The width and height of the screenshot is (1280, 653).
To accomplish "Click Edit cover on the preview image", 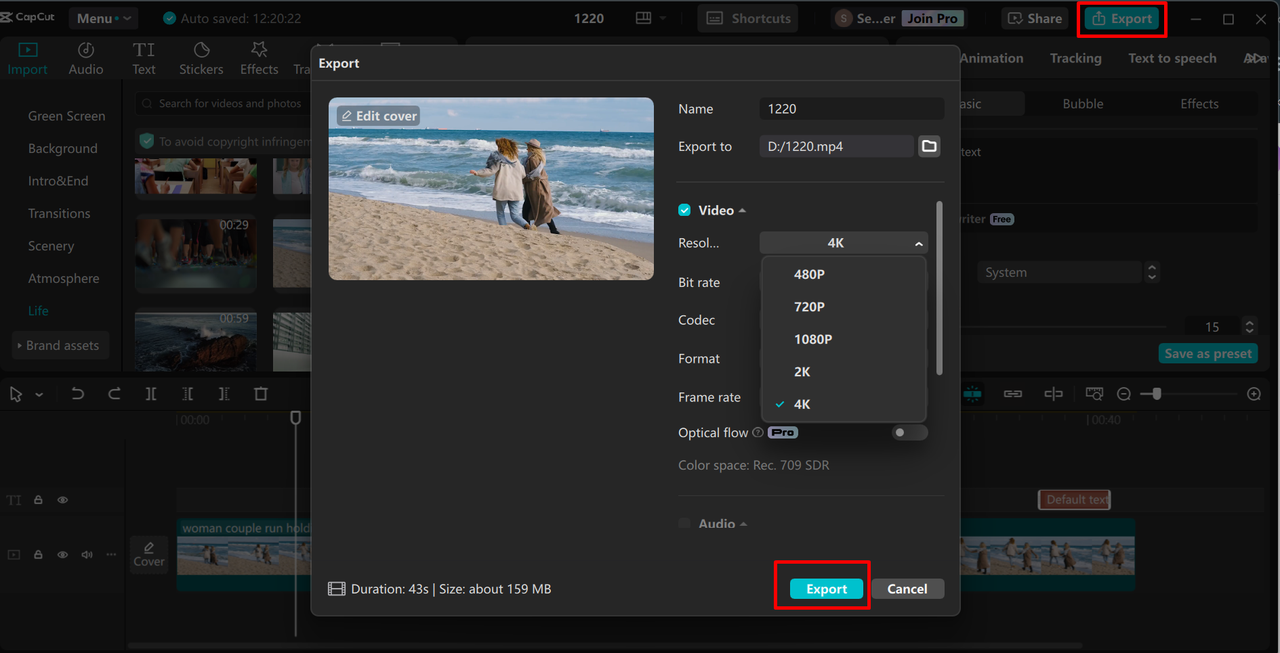I will tap(379, 116).
